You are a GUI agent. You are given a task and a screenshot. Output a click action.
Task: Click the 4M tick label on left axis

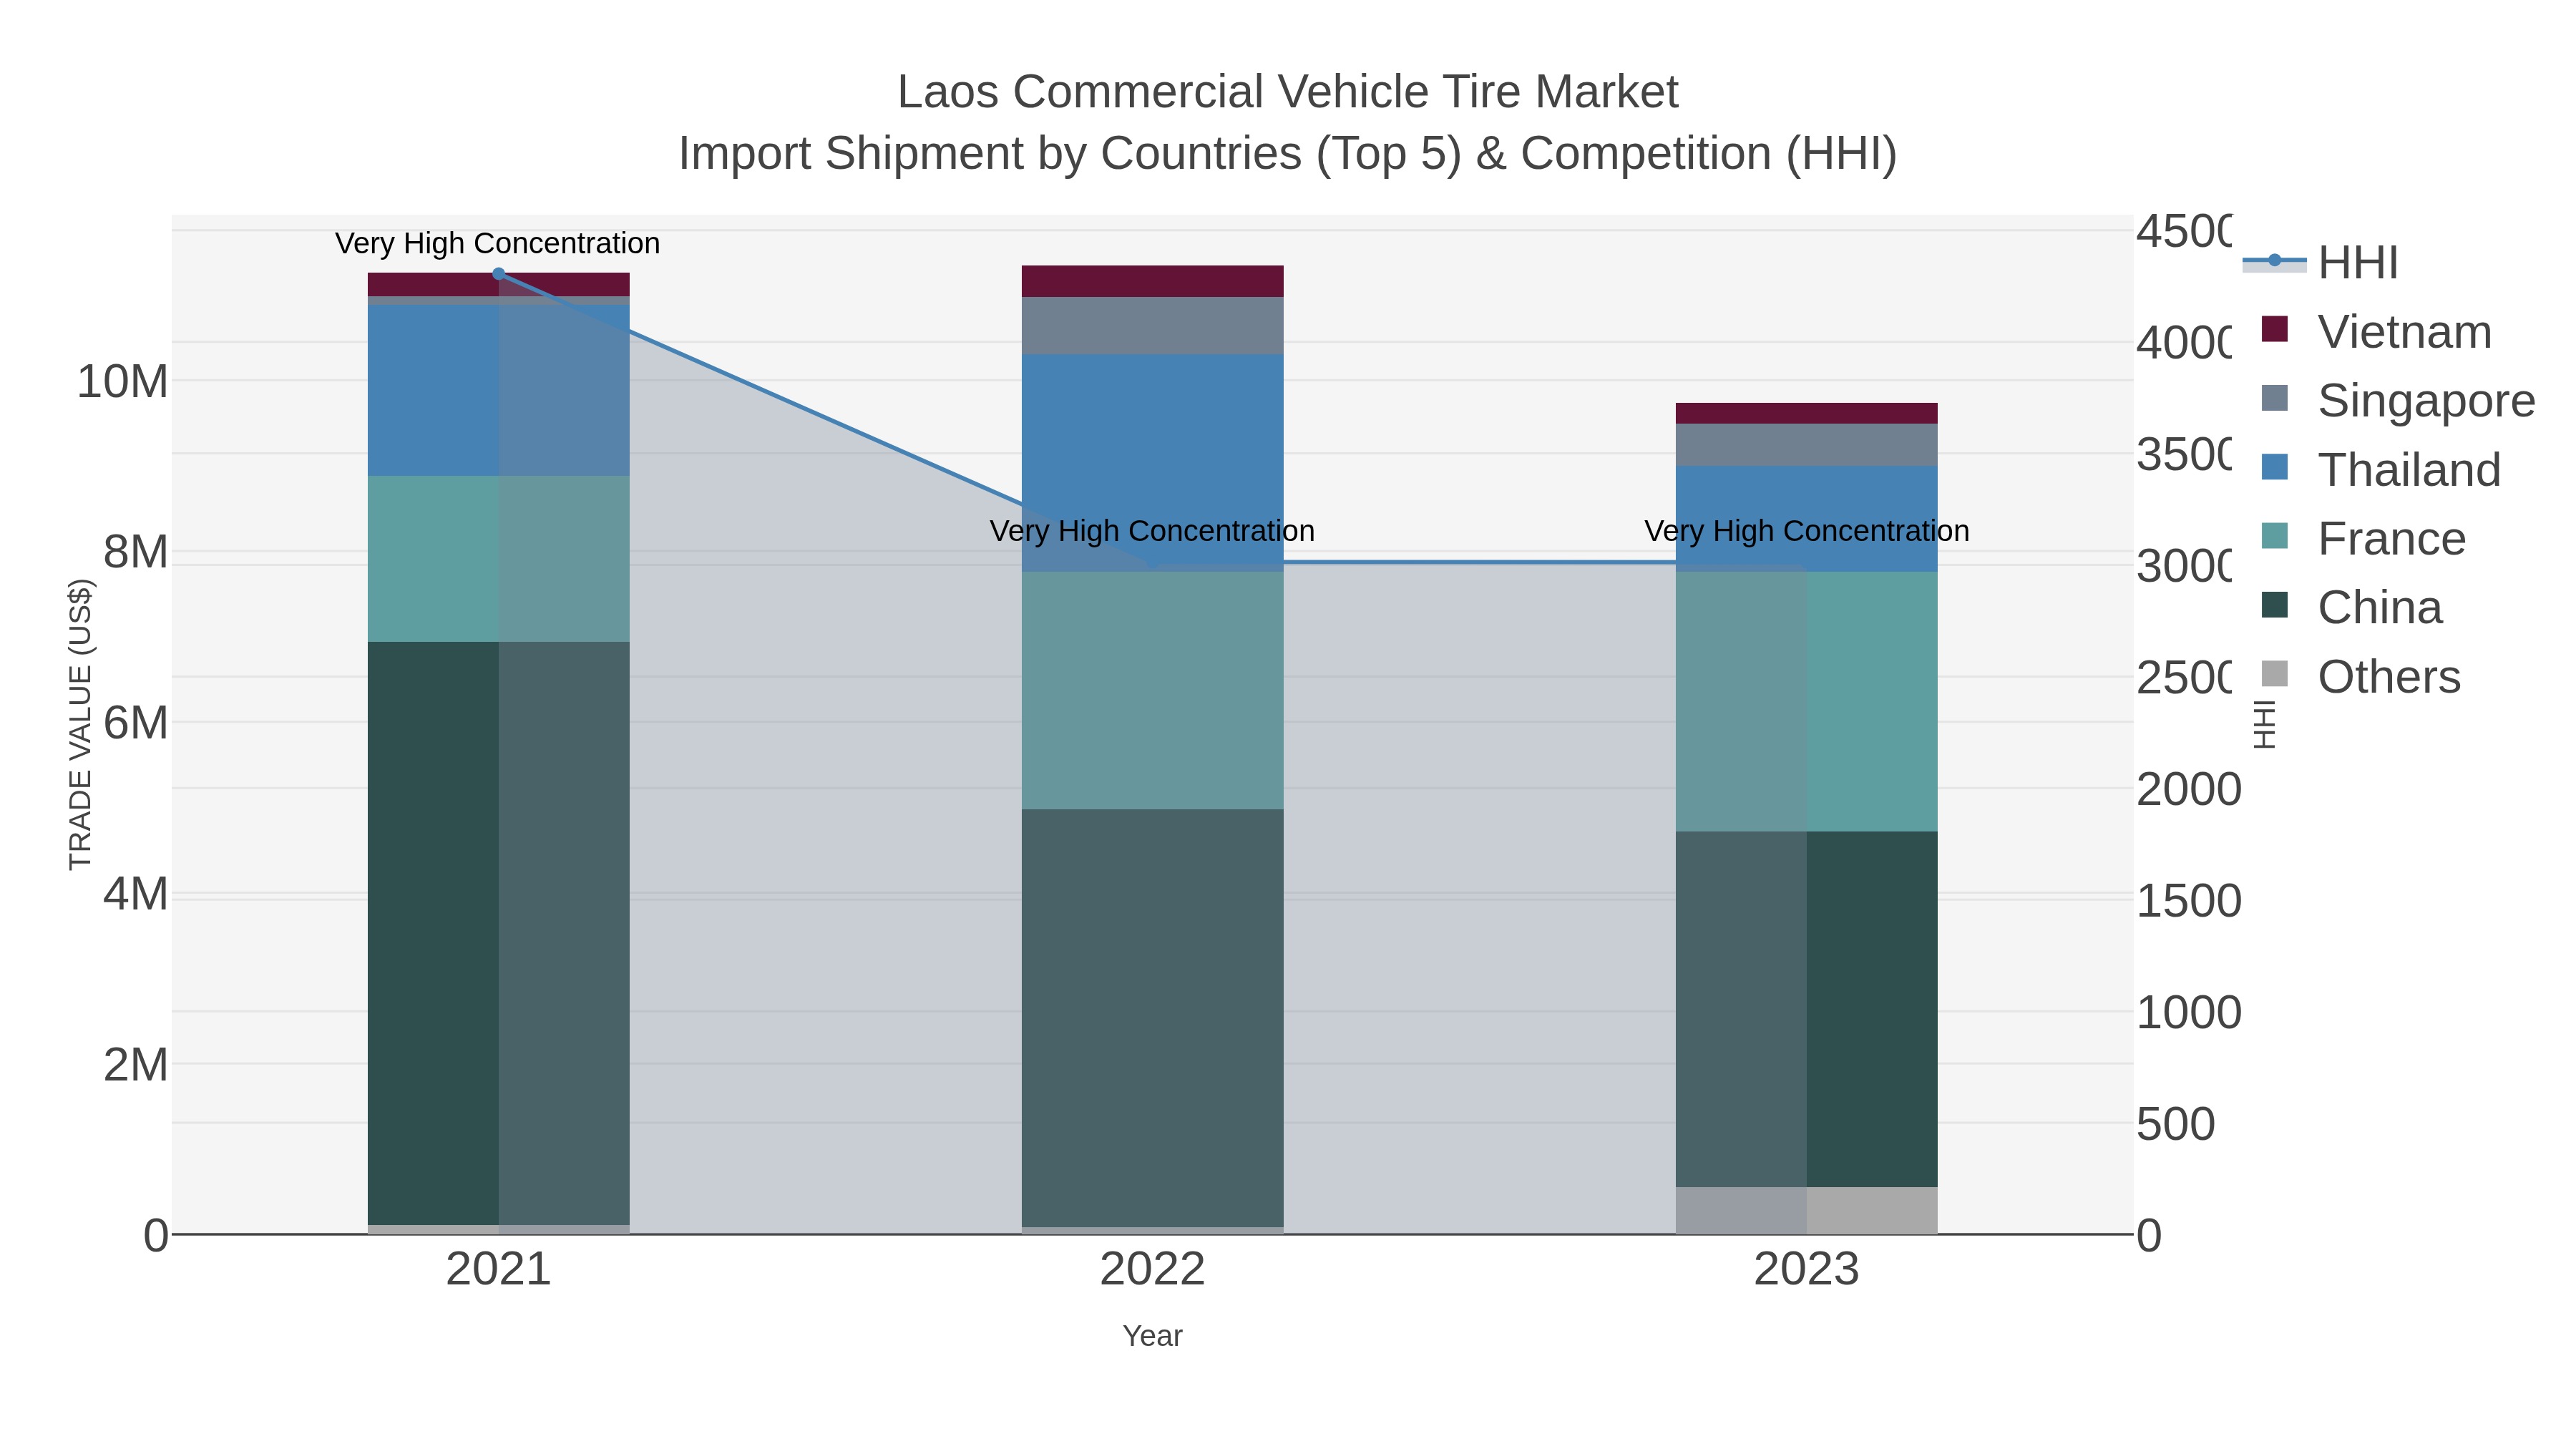135,894
